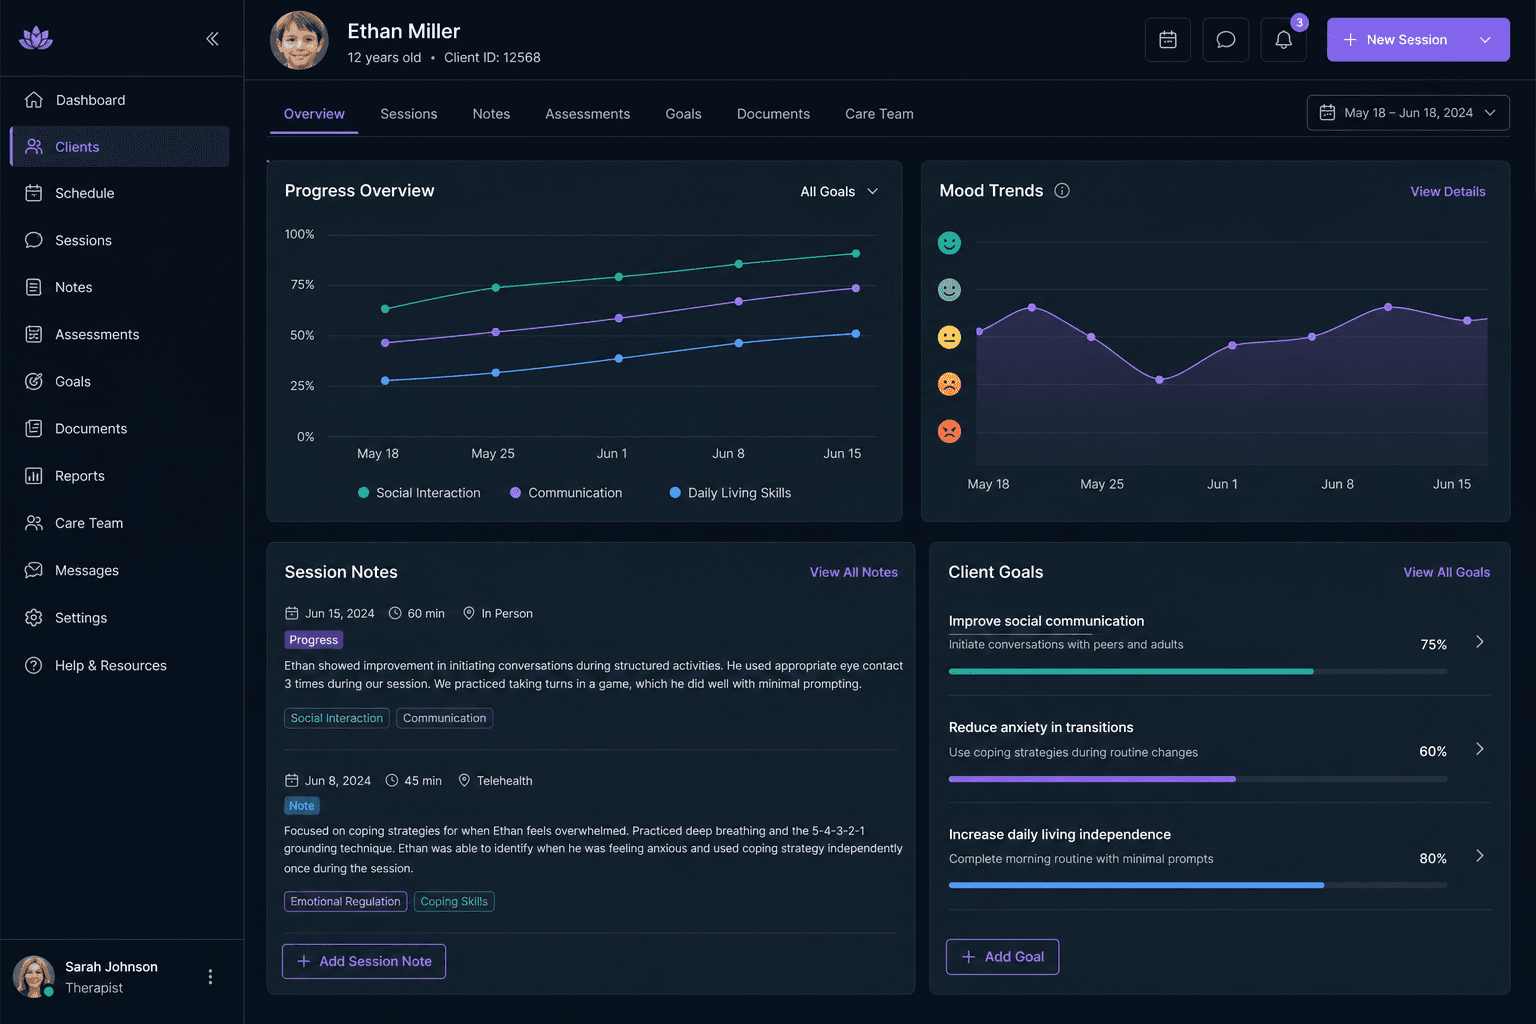Open the notifications bell
The image size is (1536, 1024).
(1284, 40)
